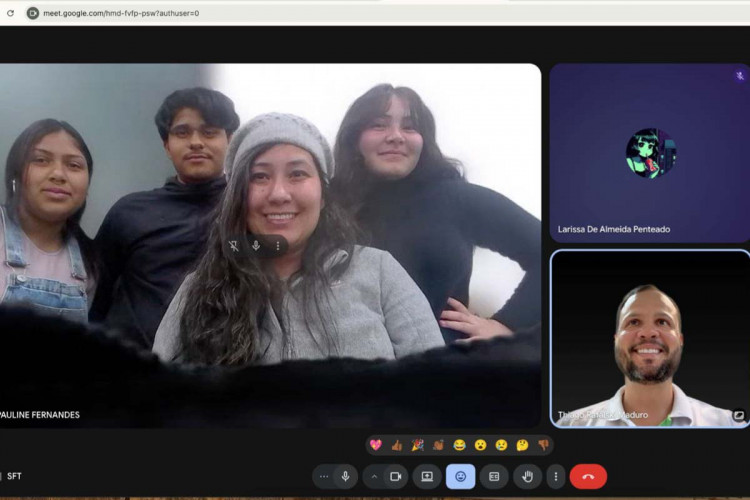Expand video settings chevron beside camera
Viewport: 750px width, 500px height.
coord(375,477)
